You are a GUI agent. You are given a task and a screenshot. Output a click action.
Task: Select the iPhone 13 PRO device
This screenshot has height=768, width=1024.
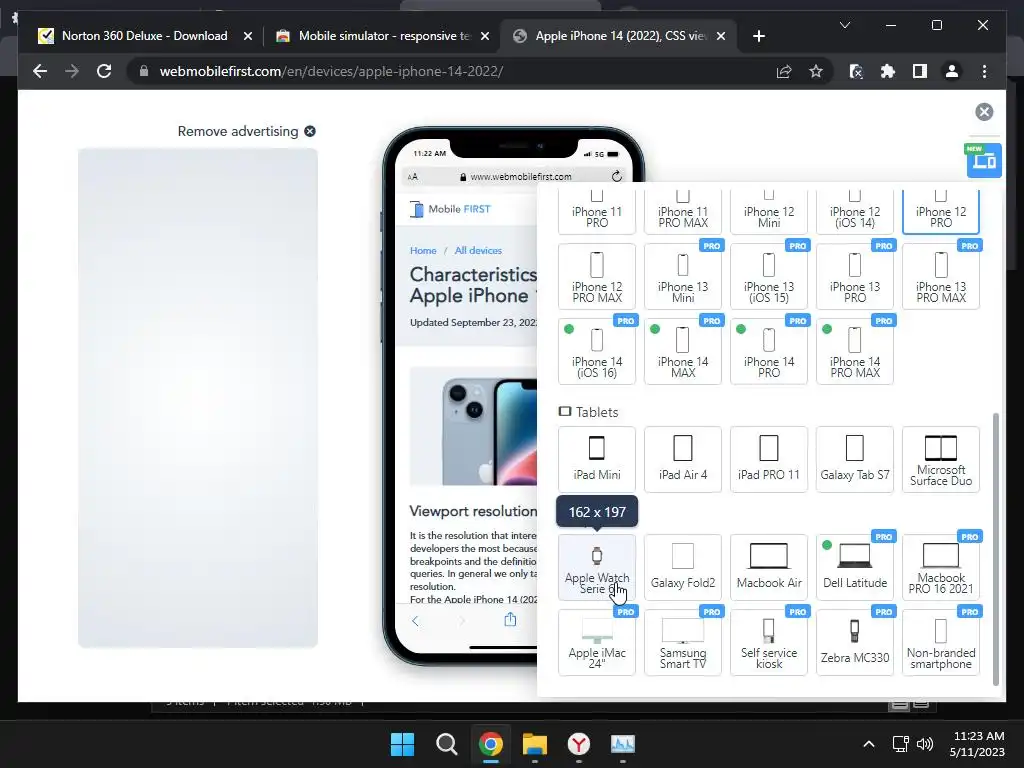[855, 276]
